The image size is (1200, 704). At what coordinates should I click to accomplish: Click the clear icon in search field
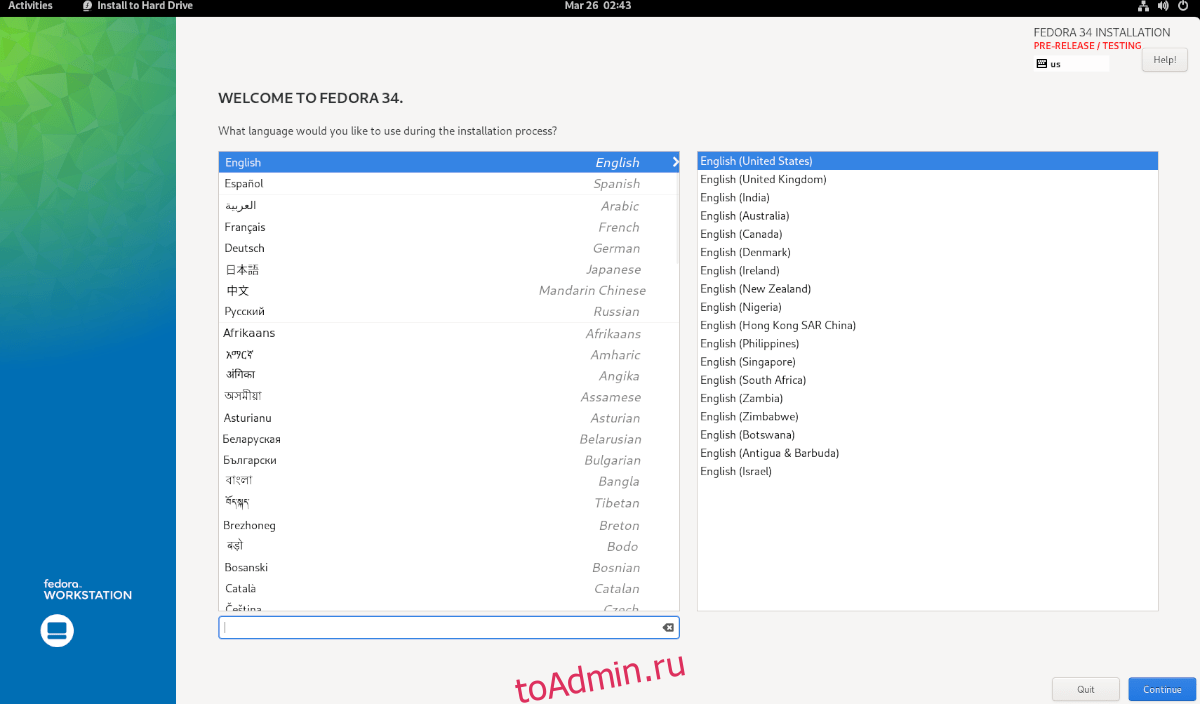(x=668, y=627)
